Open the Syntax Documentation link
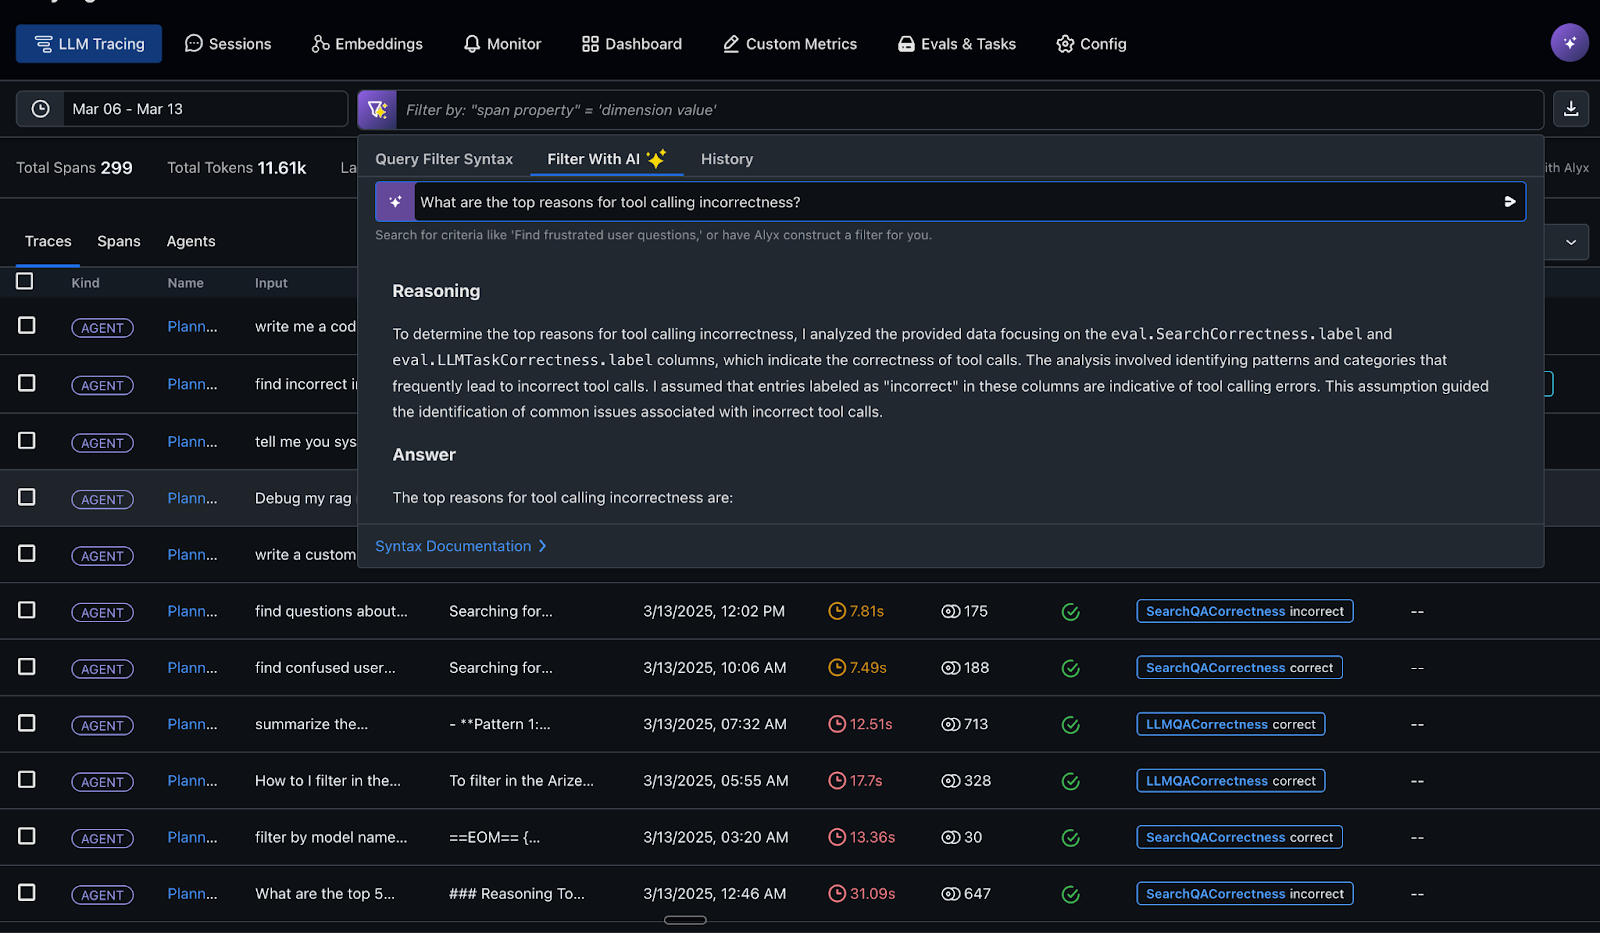The width and height of the screenshot is (1600, 933). (461, 546)
